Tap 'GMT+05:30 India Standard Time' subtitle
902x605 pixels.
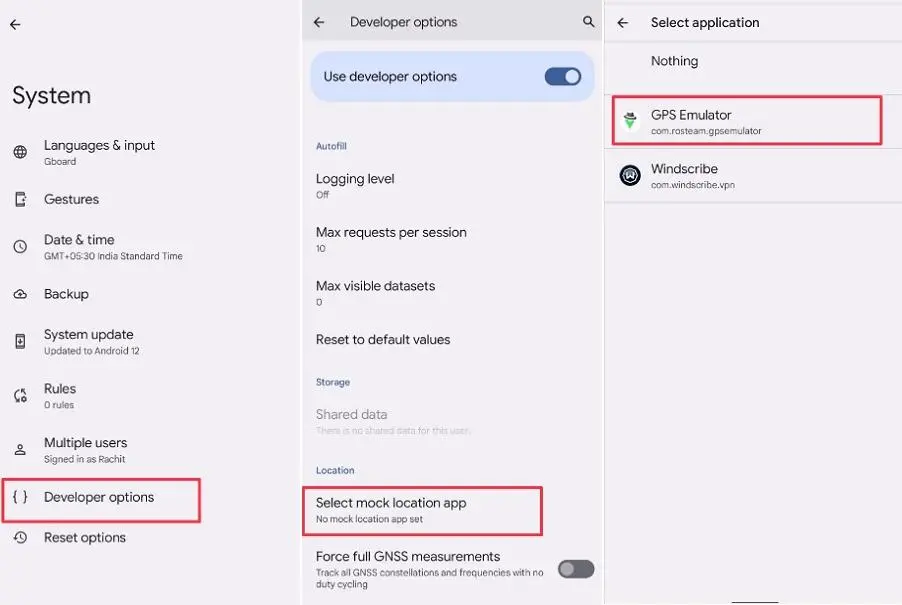tap(113, 256)
